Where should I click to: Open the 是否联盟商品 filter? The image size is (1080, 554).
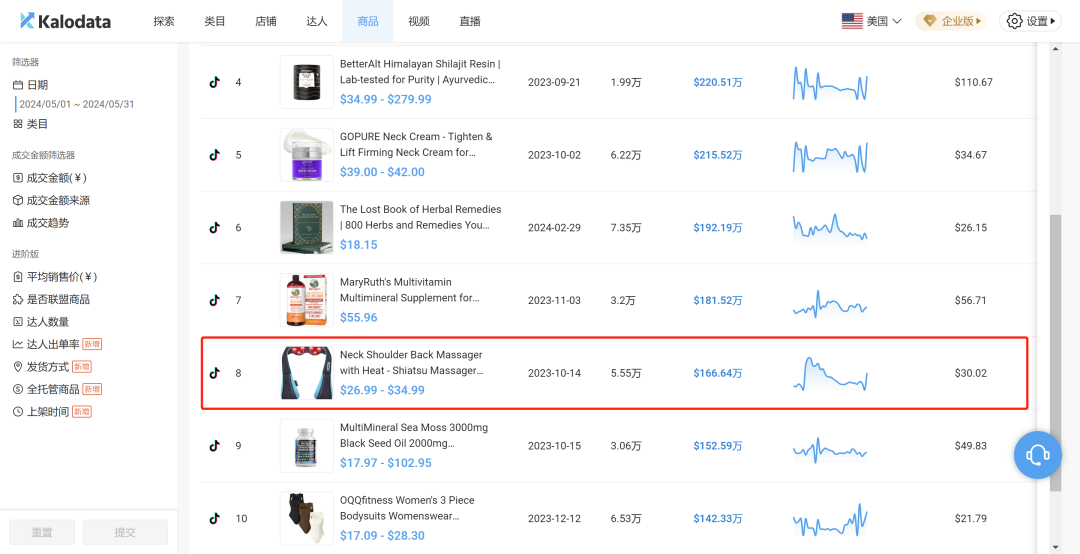[x=51, y=299]
